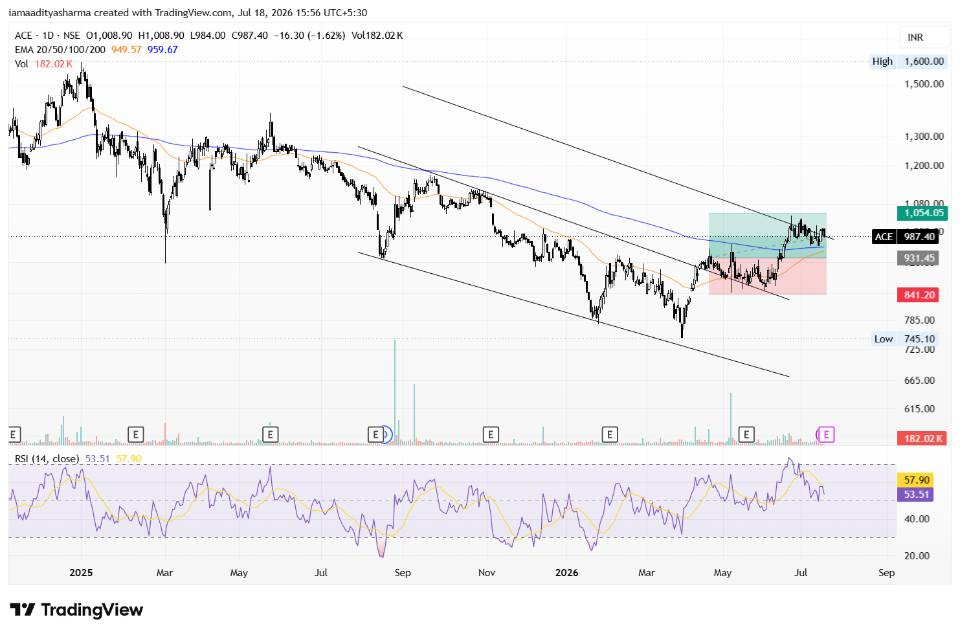This screenshot has height=635, width=960.
Task: Click the Low 745.10 price label
Action: [904, 339]
